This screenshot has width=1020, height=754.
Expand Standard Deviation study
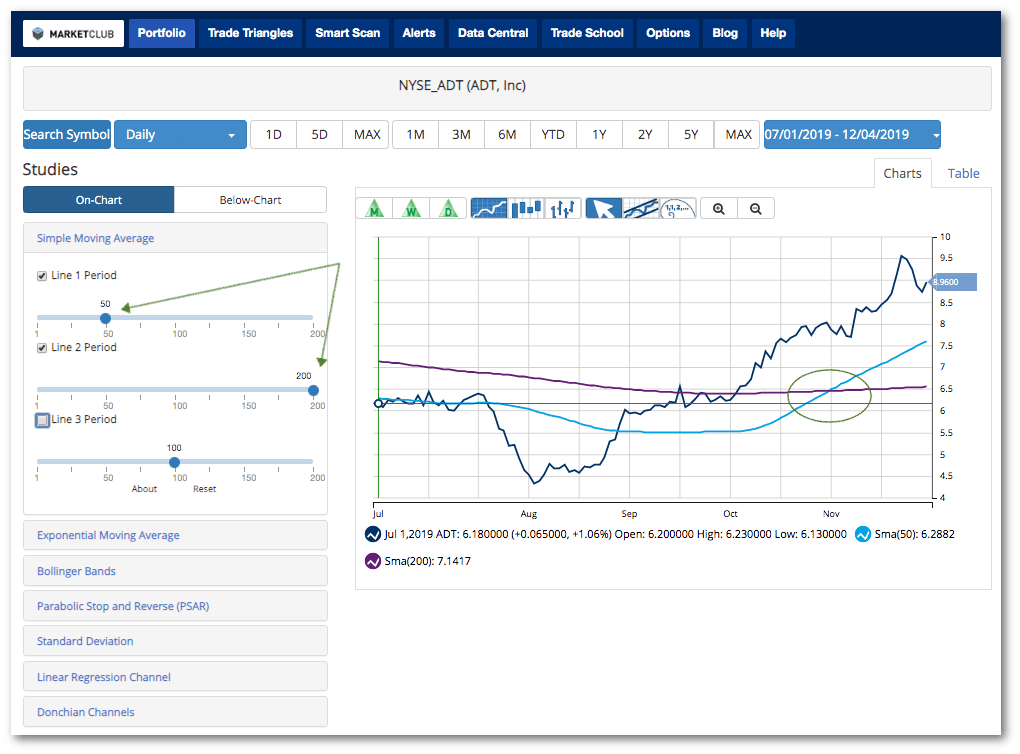[175, 641]
